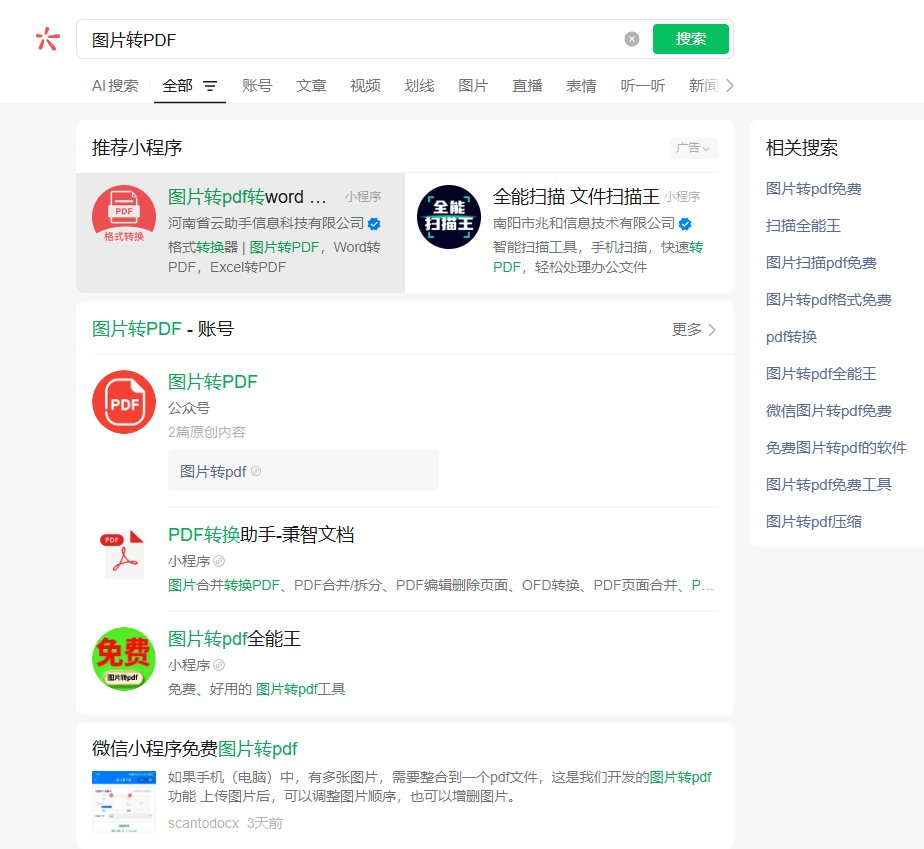Switch to the 听一听 tab
The width and height of the screenshot is (924, 849).
[643, 86]
